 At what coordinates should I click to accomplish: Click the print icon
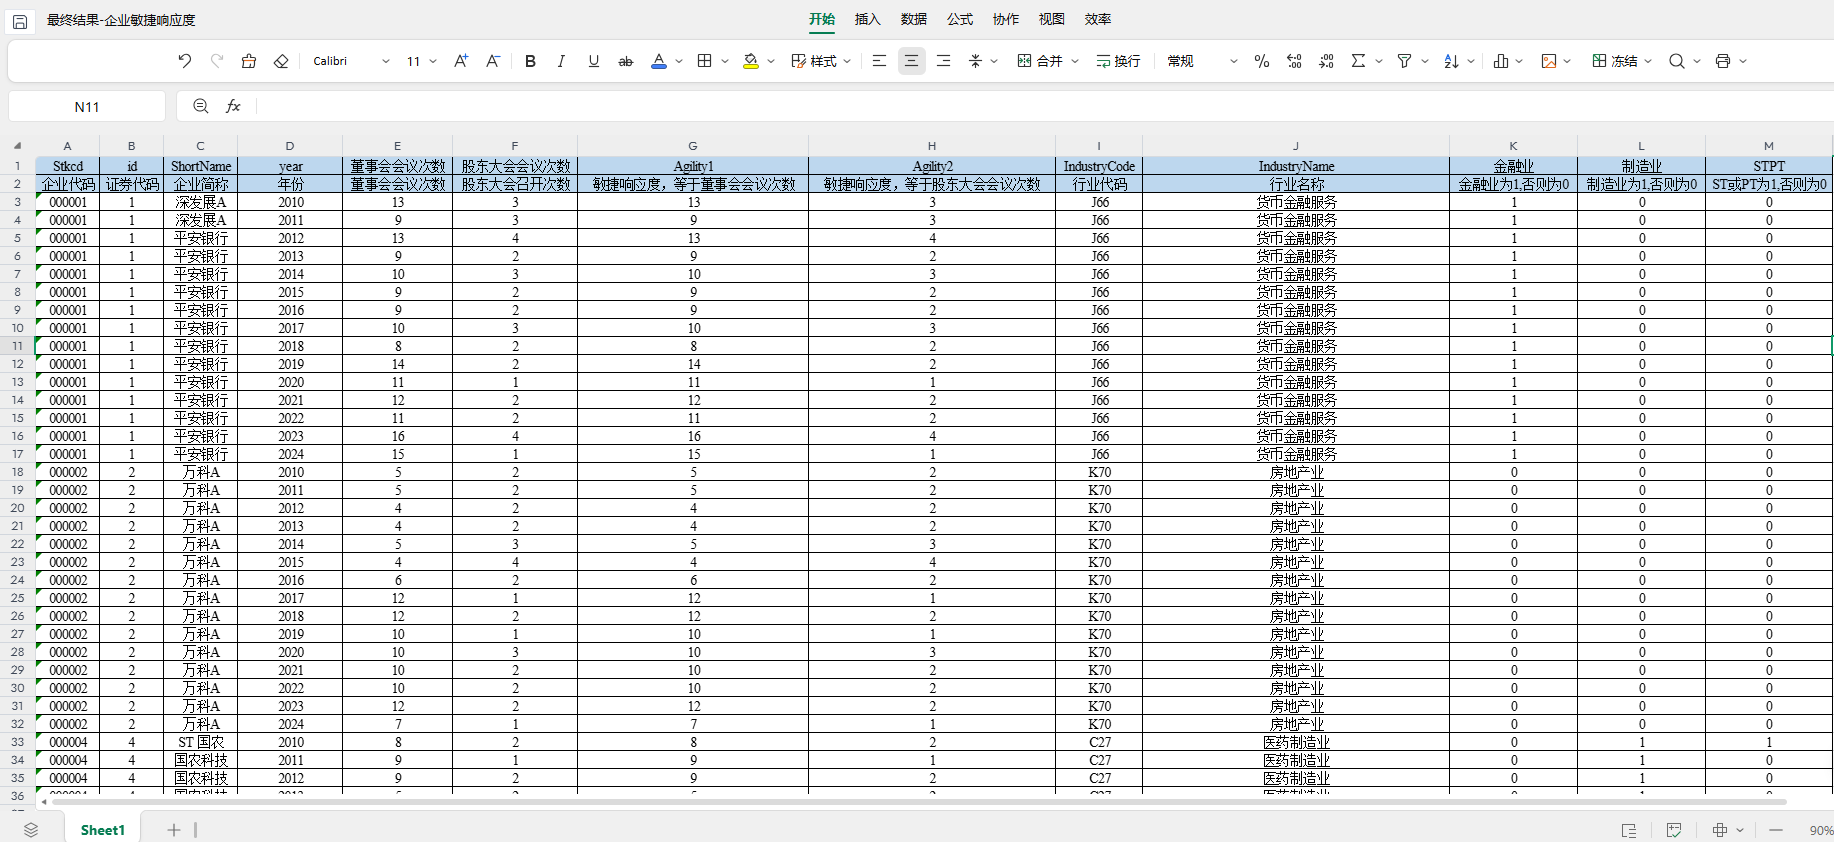pos(1723,61)
